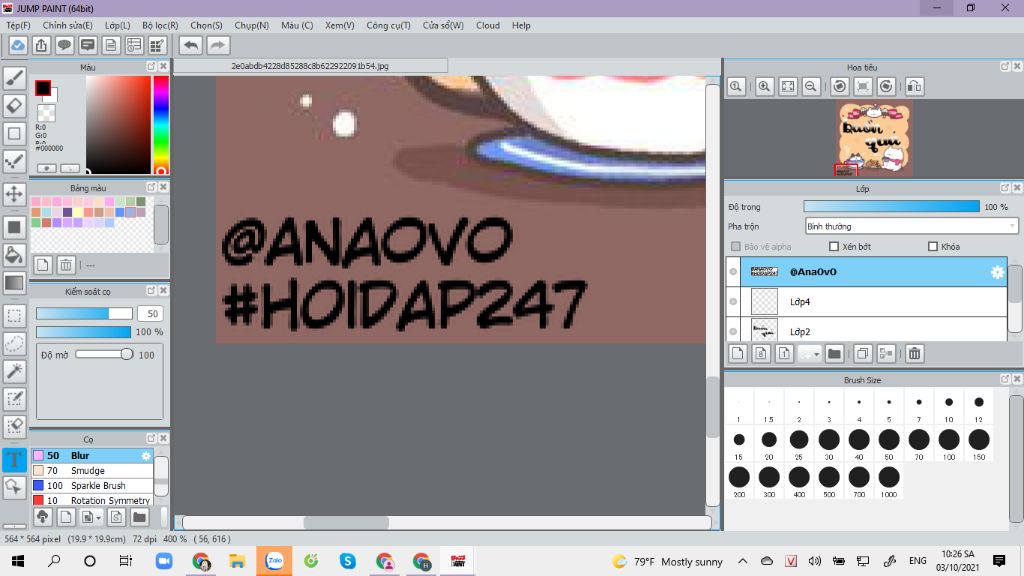Select the Rotation Symmetry brush
The width and height of the screenshot is (1024, 576).
point(92,500)
